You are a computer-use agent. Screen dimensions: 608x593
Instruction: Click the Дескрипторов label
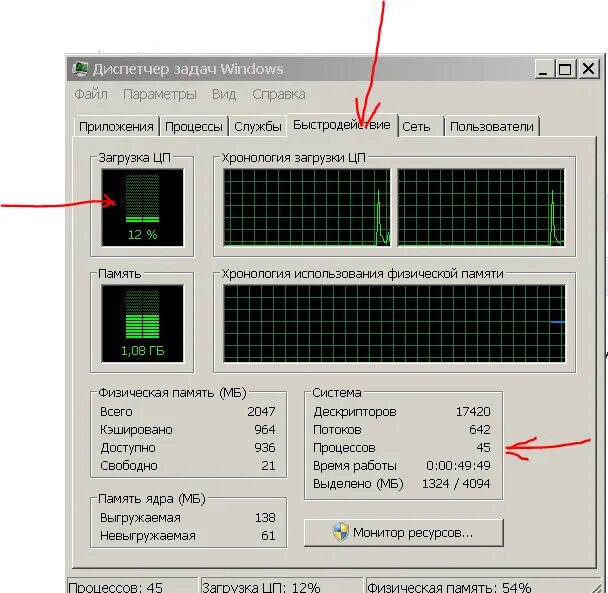point(355,412)
